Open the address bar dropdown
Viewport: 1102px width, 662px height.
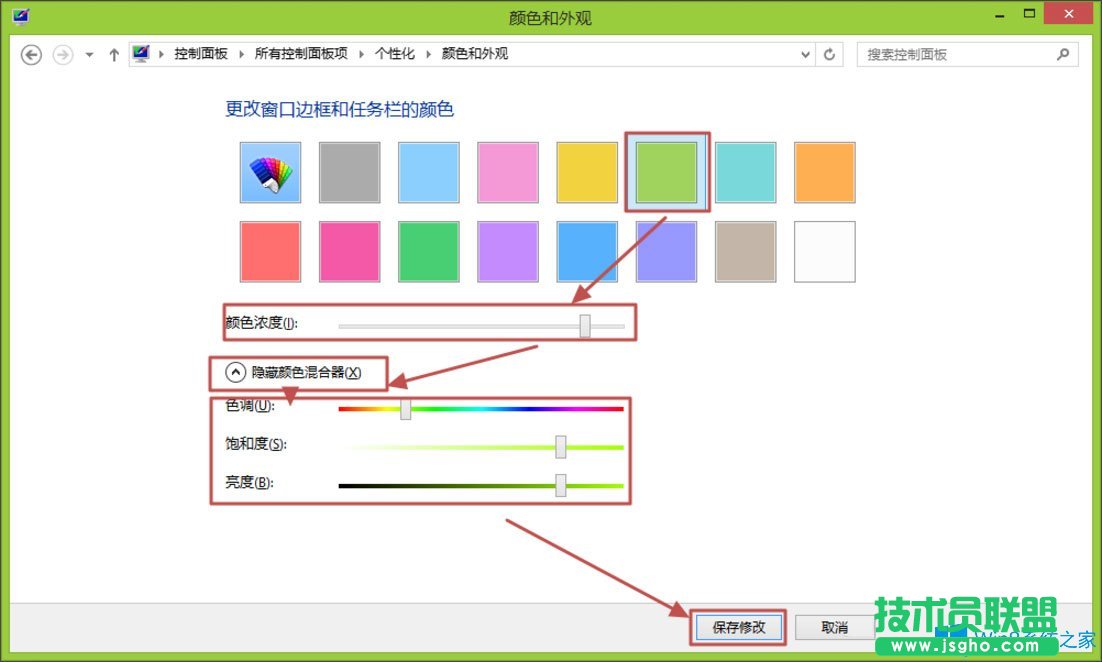click(805, 54)
